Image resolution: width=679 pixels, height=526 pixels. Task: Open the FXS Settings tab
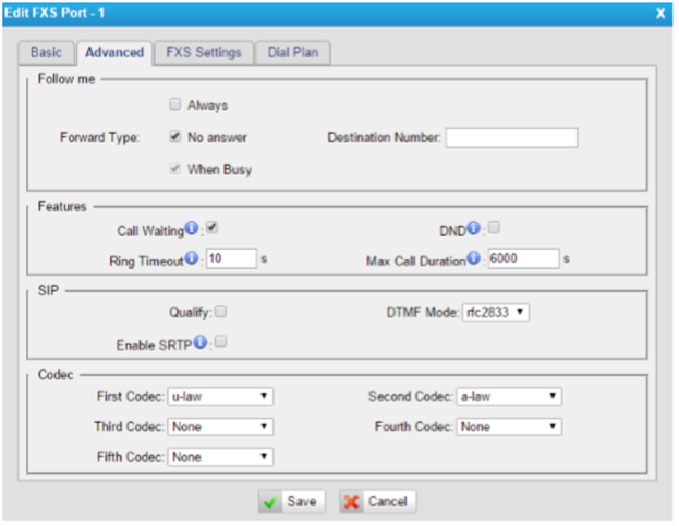click(203, 52)
